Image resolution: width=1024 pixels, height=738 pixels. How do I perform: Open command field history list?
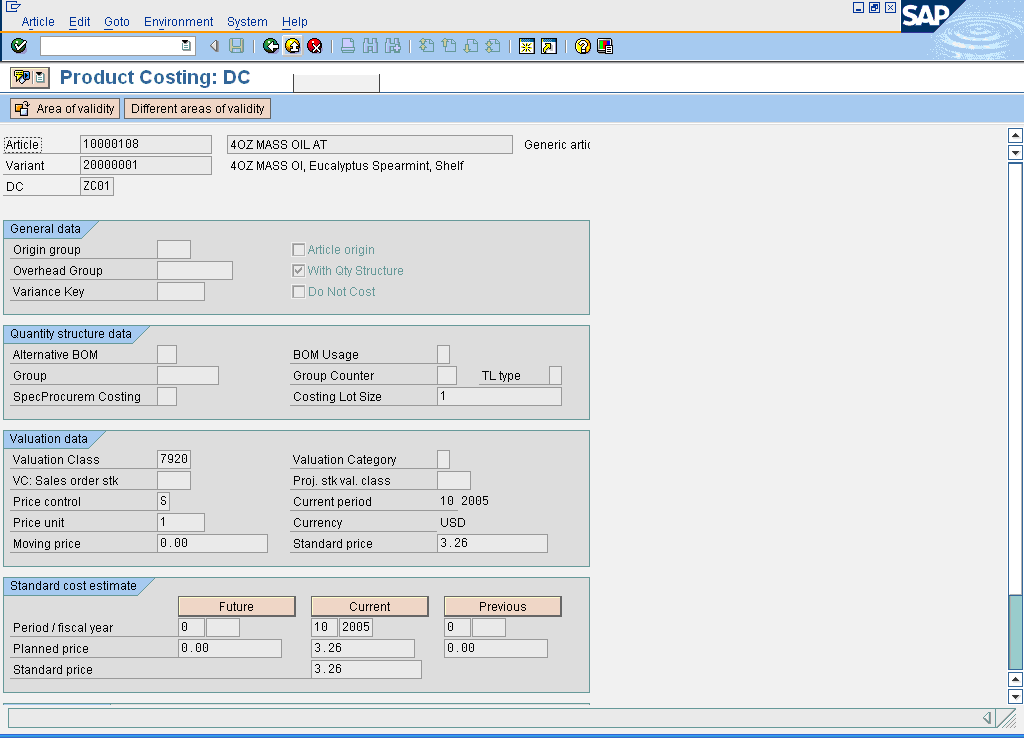186,46
